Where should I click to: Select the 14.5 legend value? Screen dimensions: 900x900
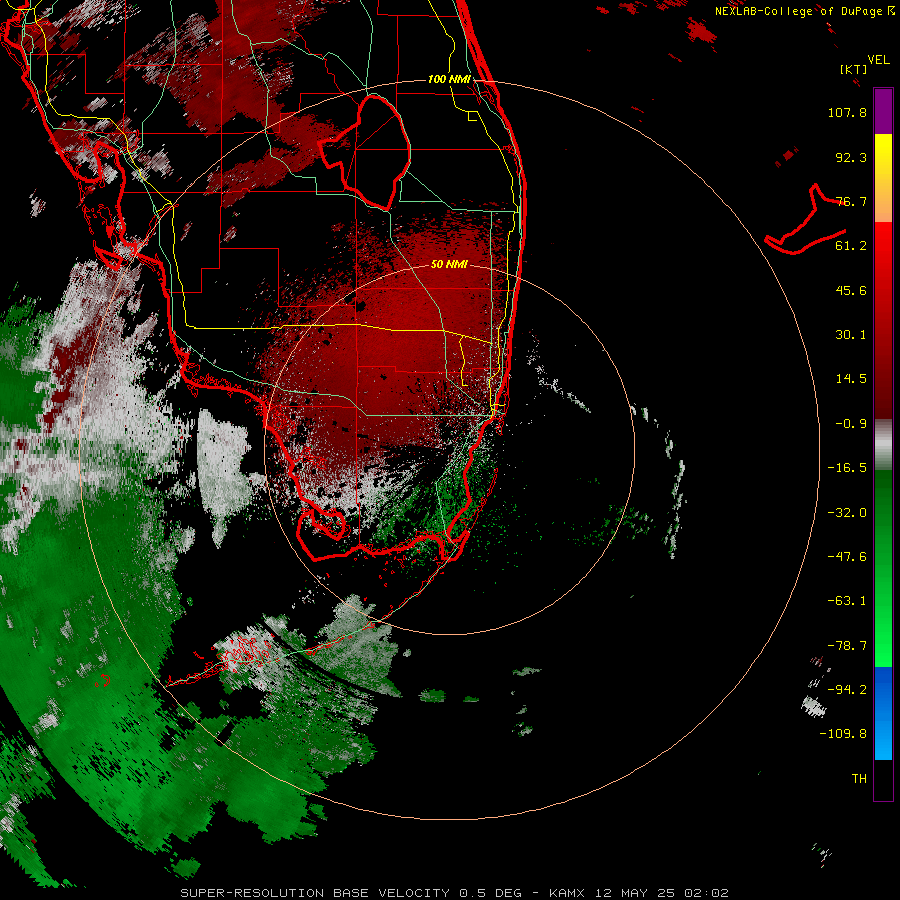[851, 379]
